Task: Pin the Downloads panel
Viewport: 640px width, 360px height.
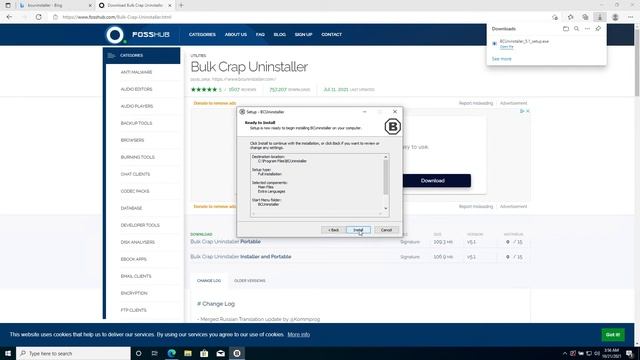Action: point(598,29)
